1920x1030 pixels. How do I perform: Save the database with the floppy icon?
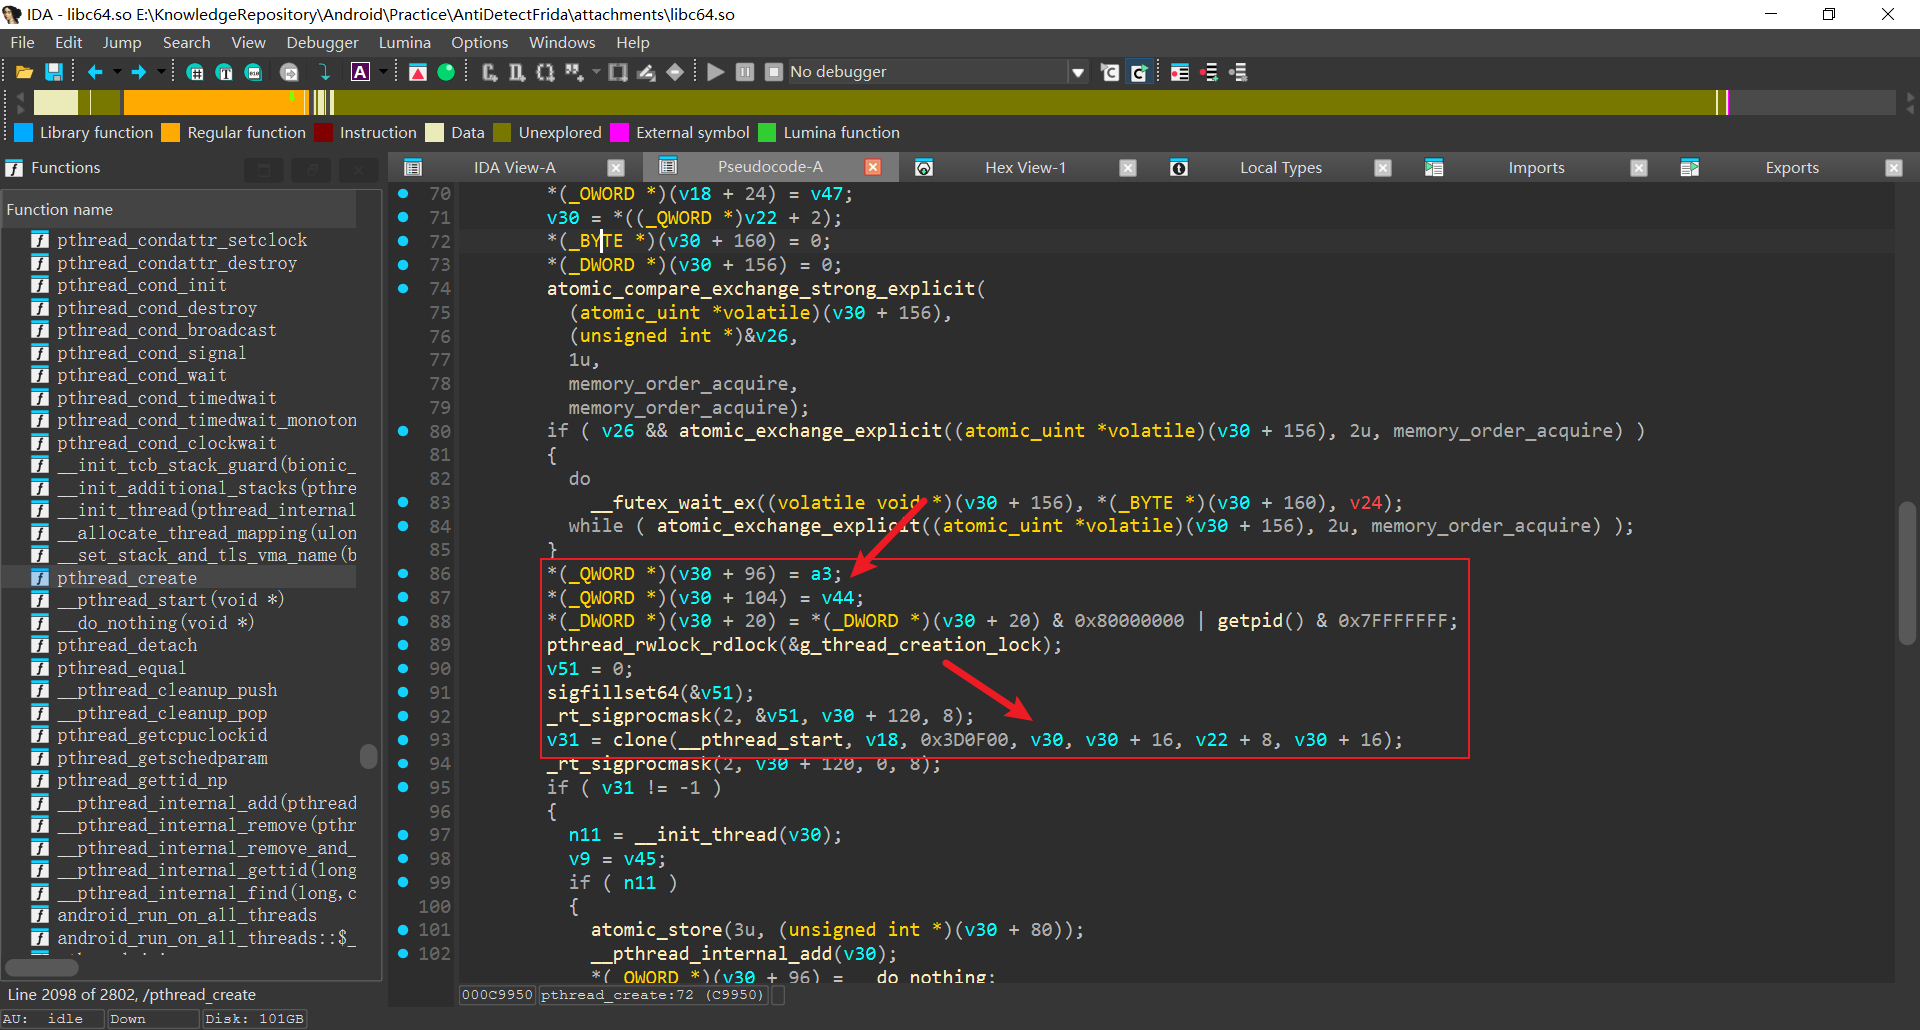coord(54,72)
